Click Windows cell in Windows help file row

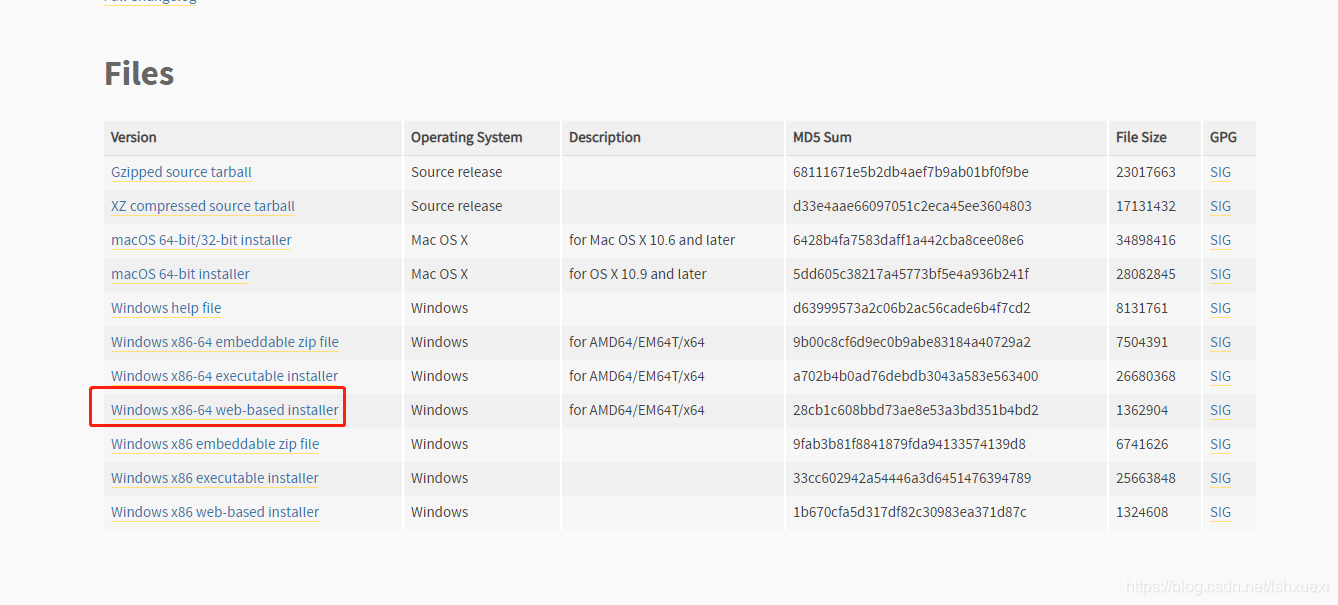[439, 308]
